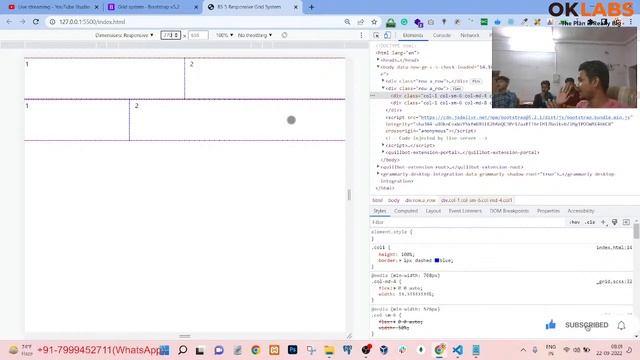Open the 100% zoom level dropdown

coord(224,35)
